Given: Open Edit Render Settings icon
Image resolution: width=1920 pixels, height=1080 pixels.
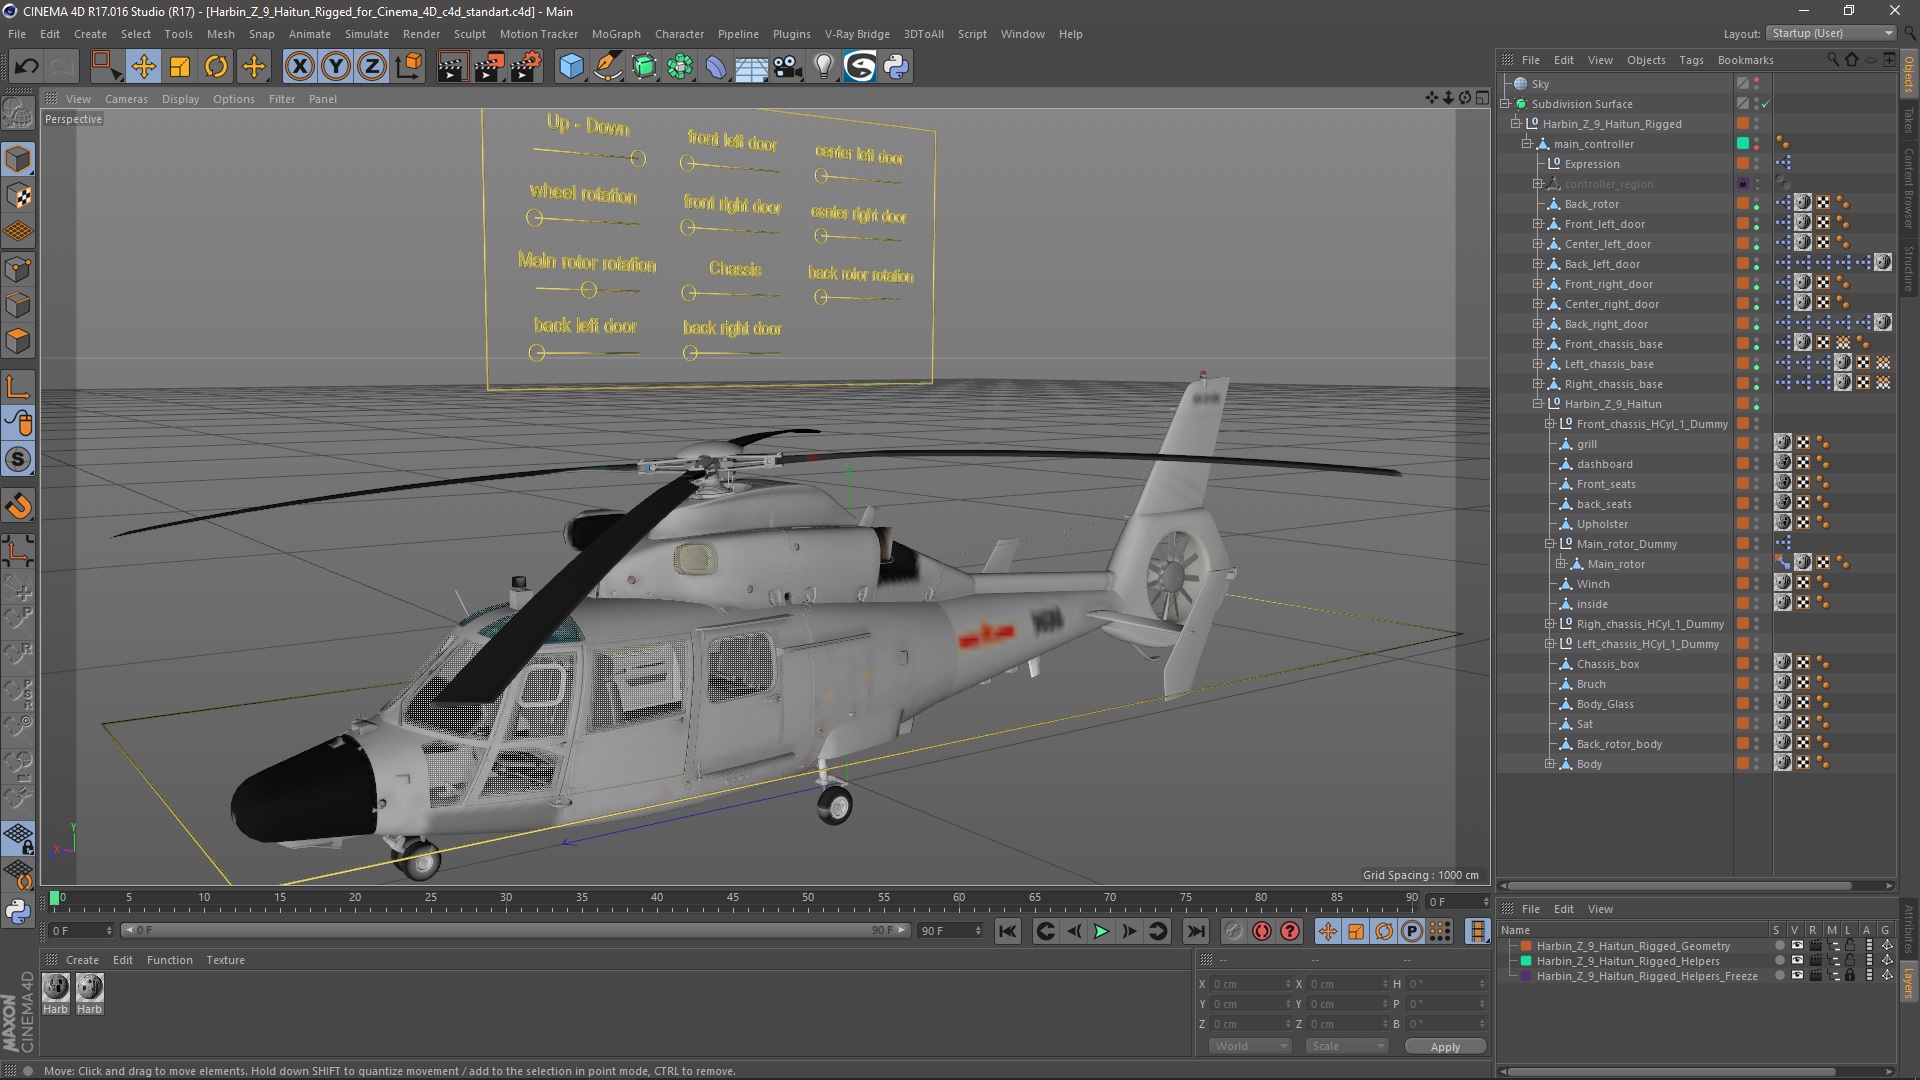Looking at the screenshot, I should point(525,67).
